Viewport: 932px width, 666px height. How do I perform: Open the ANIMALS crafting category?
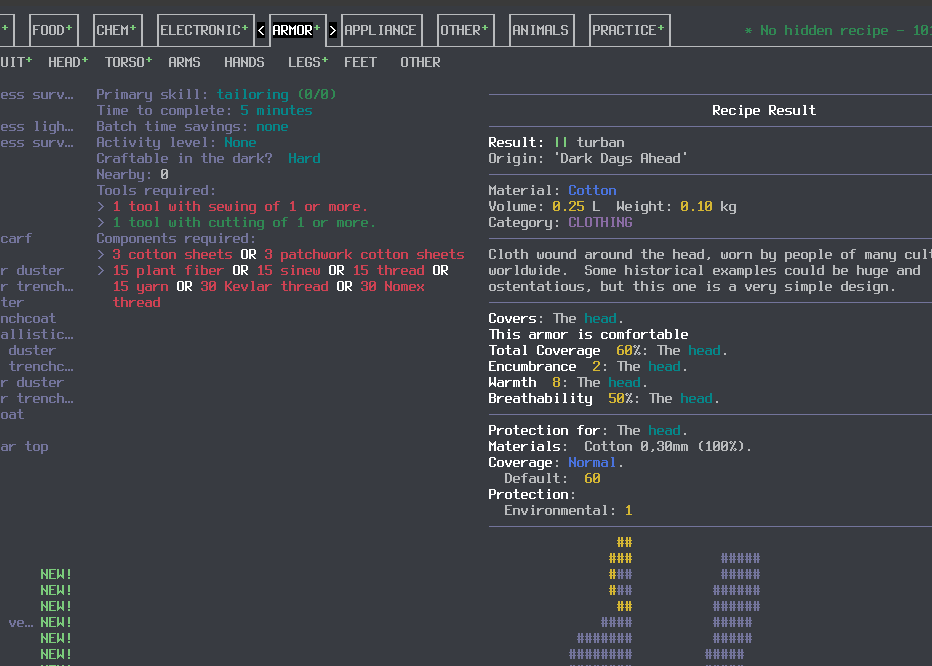click(x=541, y=29)
